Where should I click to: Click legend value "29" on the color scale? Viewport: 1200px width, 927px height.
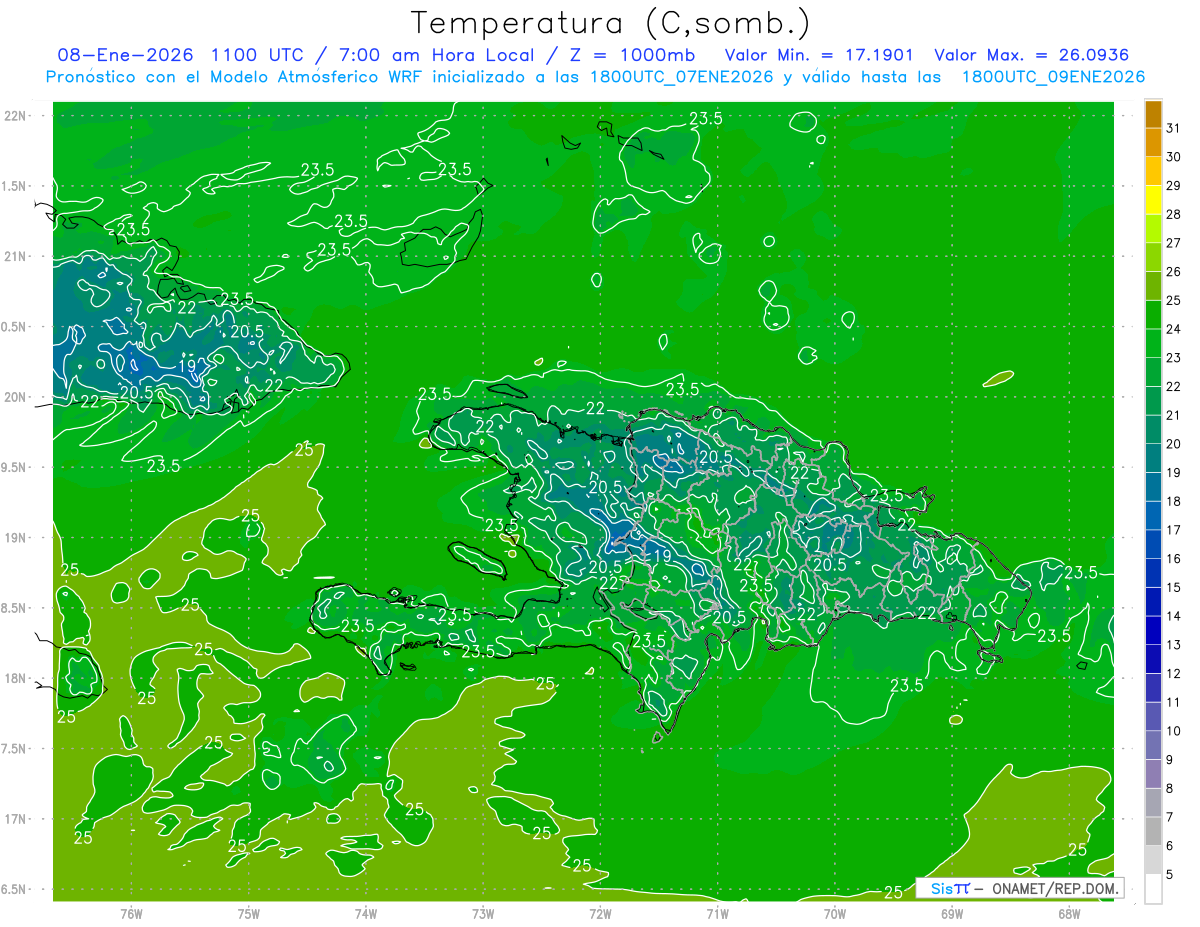click(1174, 185)
